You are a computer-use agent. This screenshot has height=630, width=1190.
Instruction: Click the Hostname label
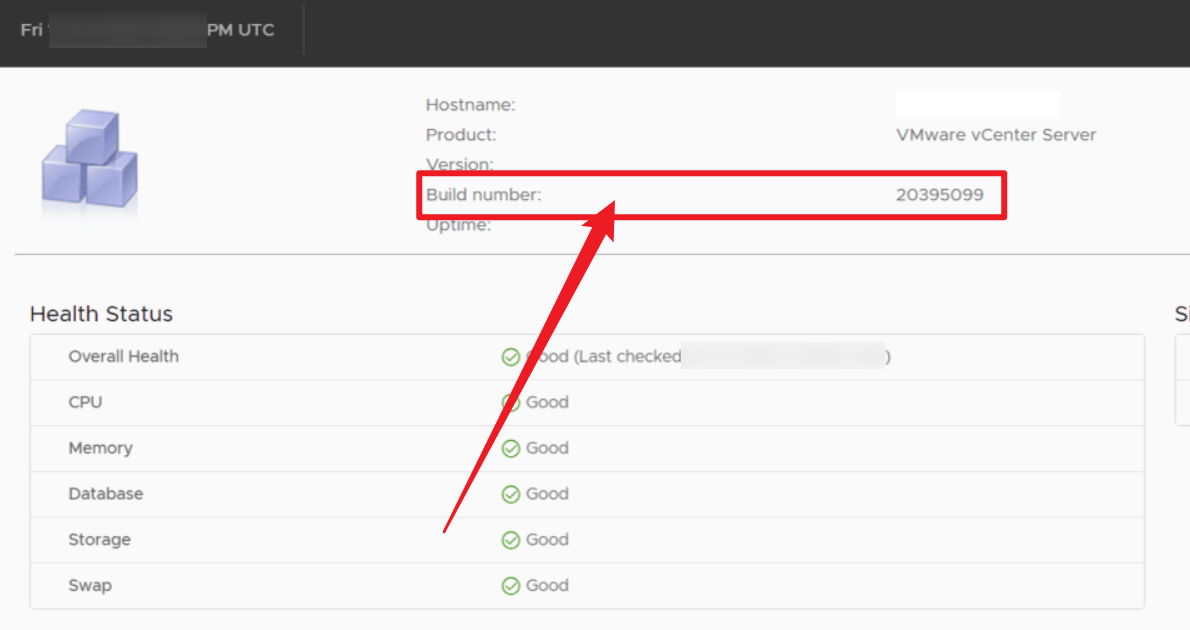(471, 105)
